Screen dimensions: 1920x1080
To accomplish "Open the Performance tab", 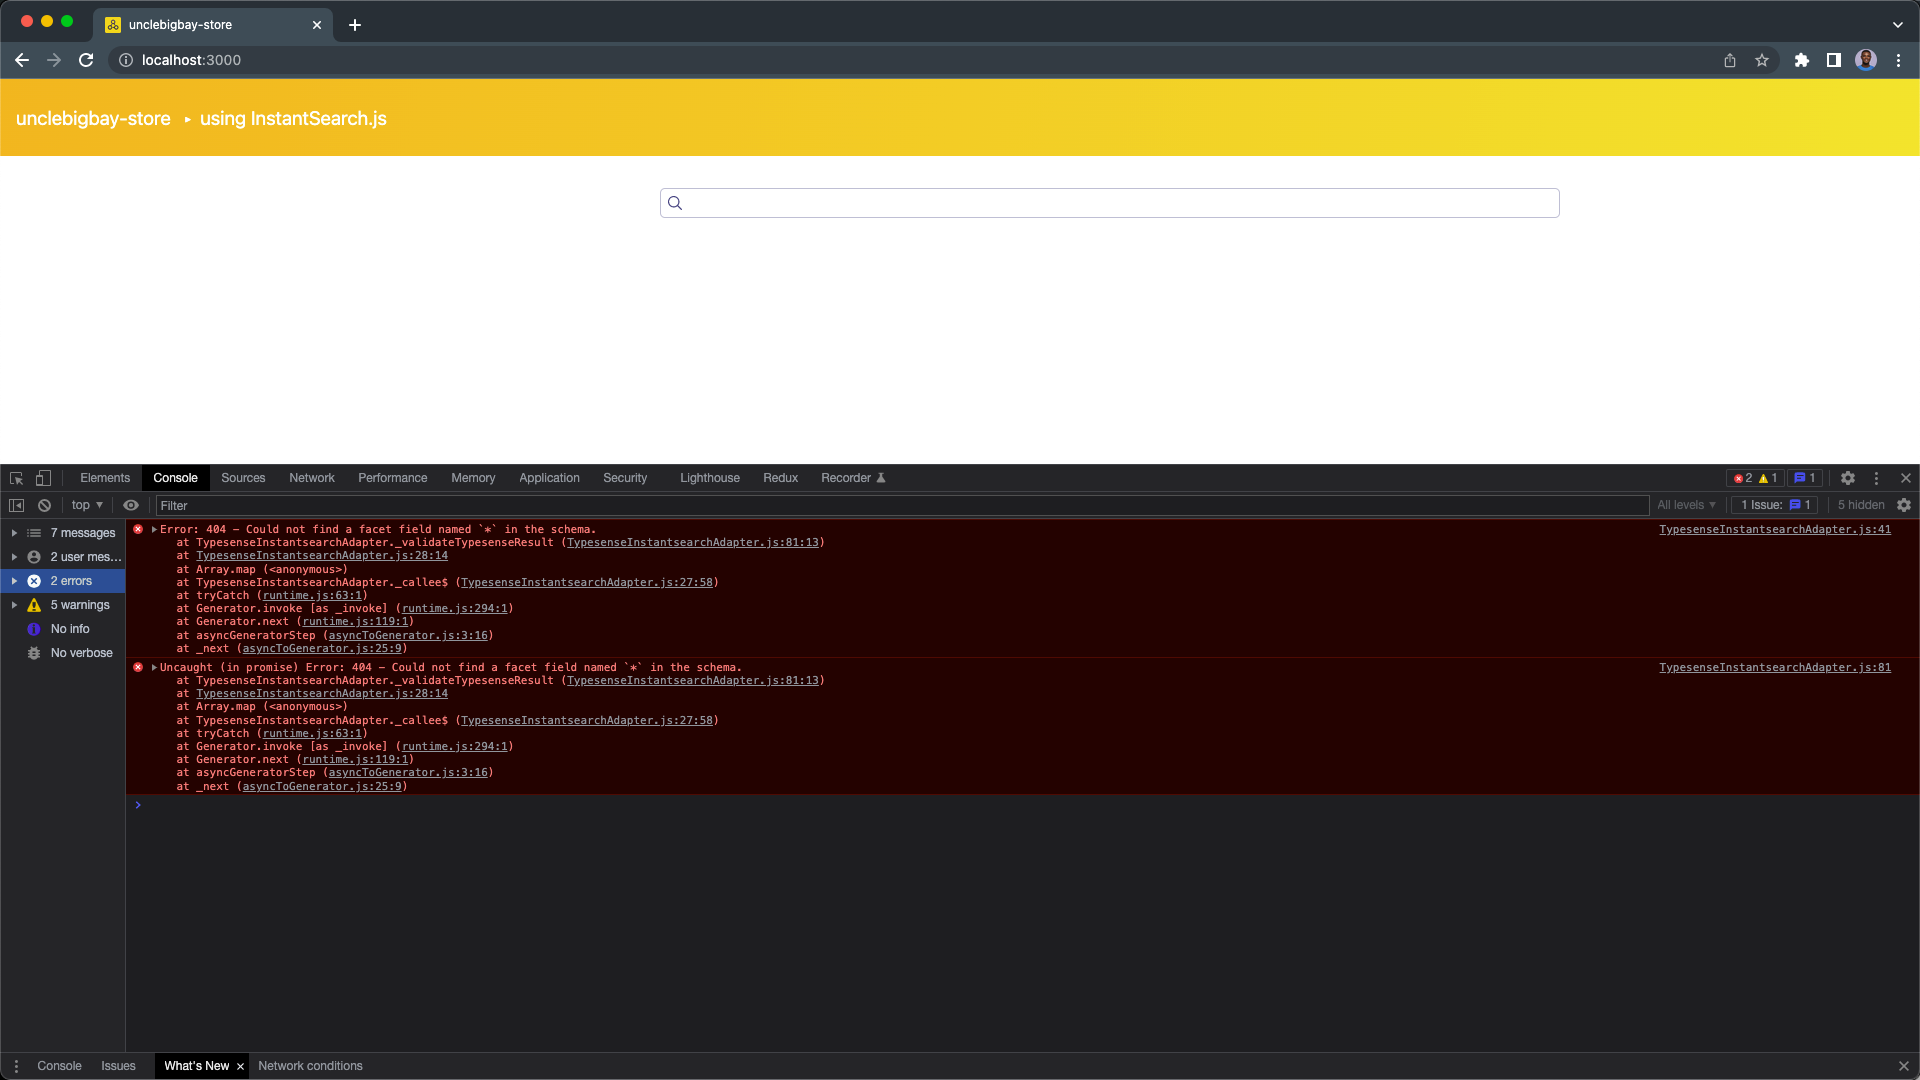I will [392, 478].
